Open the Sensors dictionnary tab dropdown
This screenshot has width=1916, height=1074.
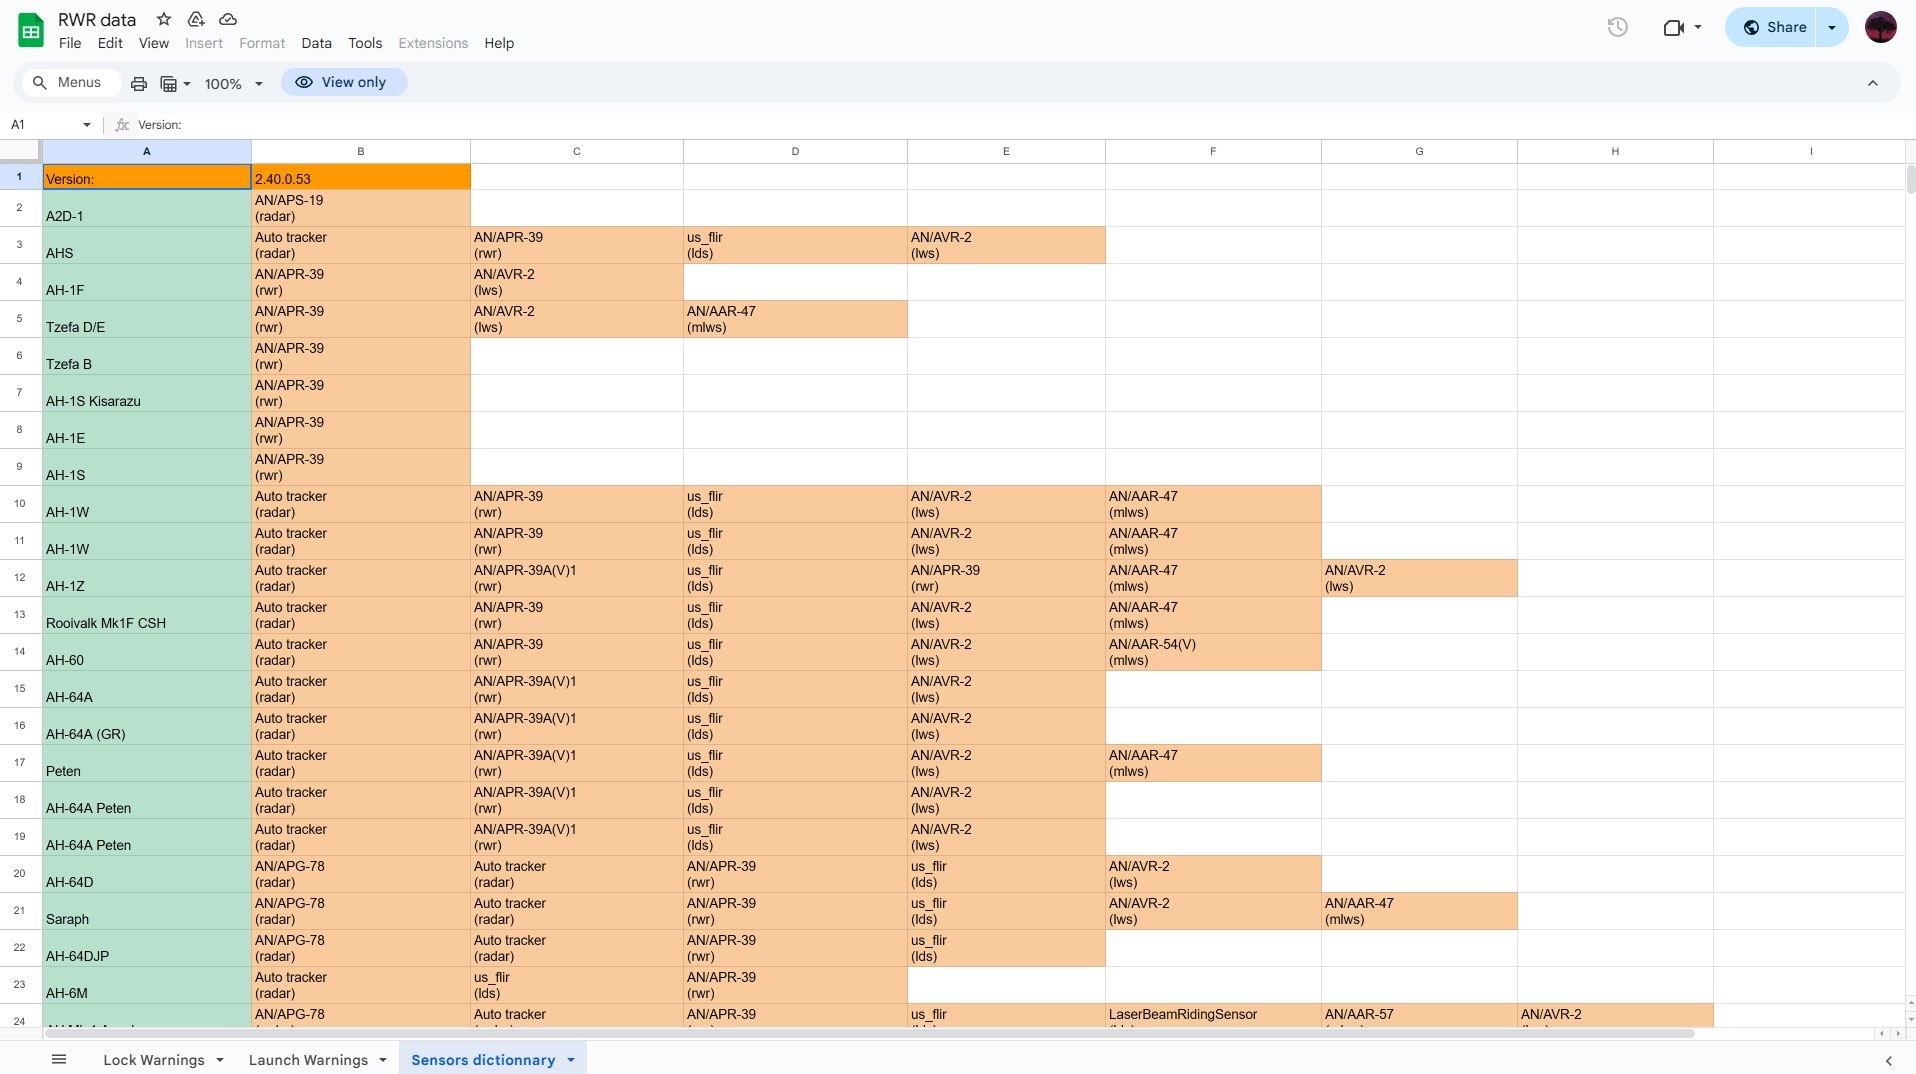[x=571, y=1060]
